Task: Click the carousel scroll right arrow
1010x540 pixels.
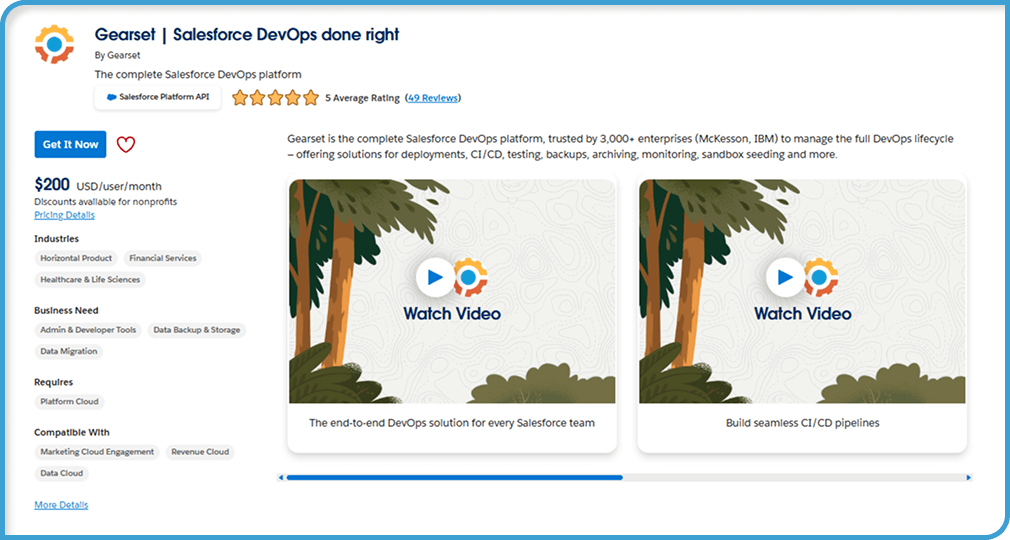Action: point(968,478)
